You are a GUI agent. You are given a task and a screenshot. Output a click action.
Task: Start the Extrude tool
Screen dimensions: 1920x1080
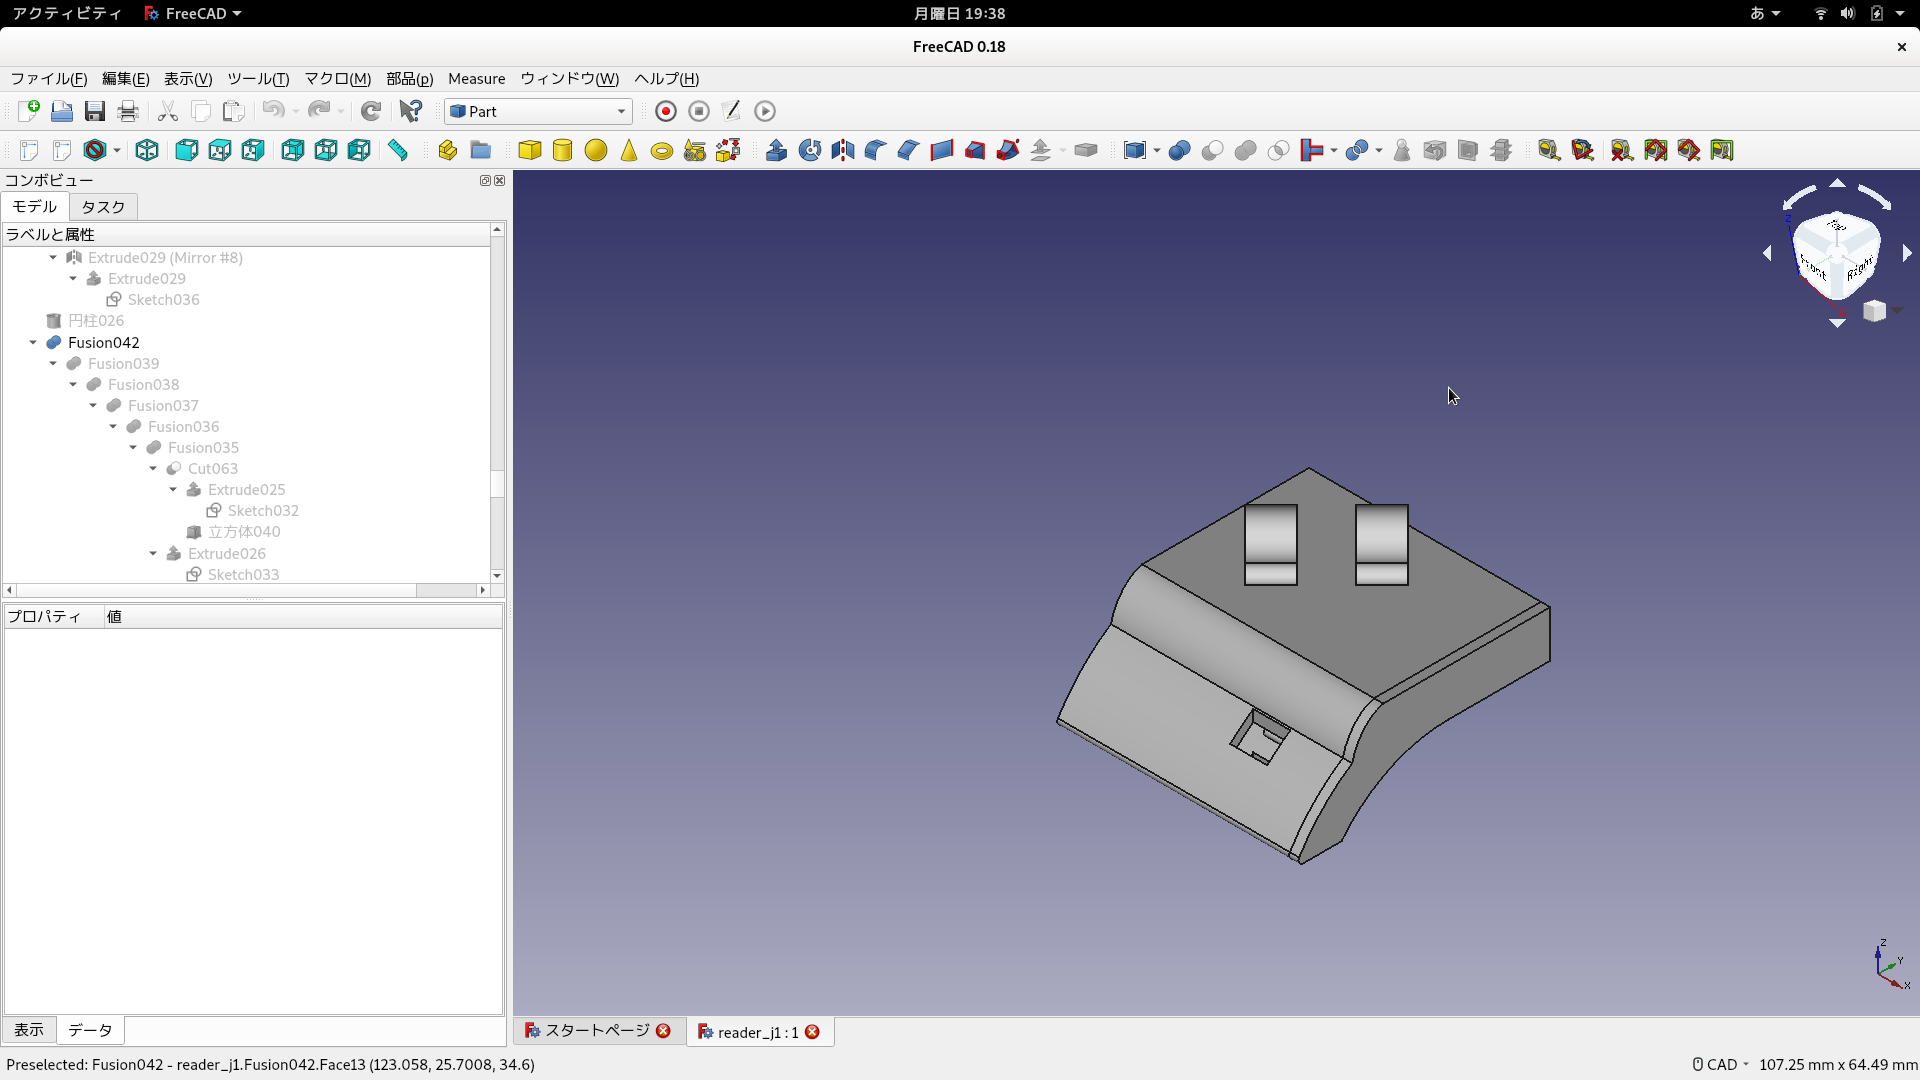click(777, 150)
